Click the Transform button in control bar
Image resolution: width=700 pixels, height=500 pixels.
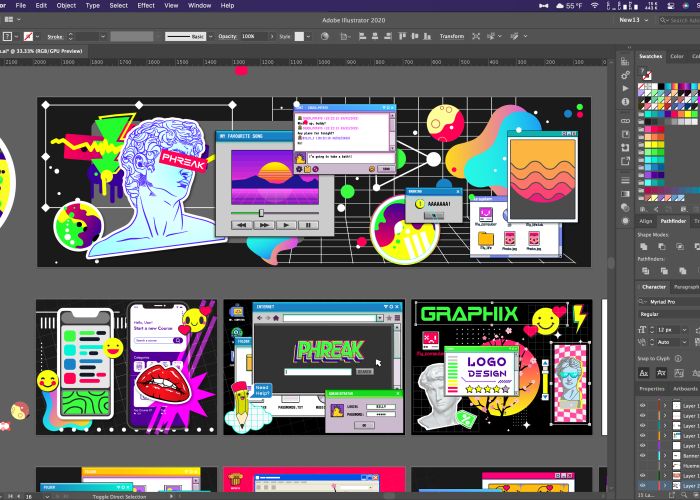coord(452,36)
